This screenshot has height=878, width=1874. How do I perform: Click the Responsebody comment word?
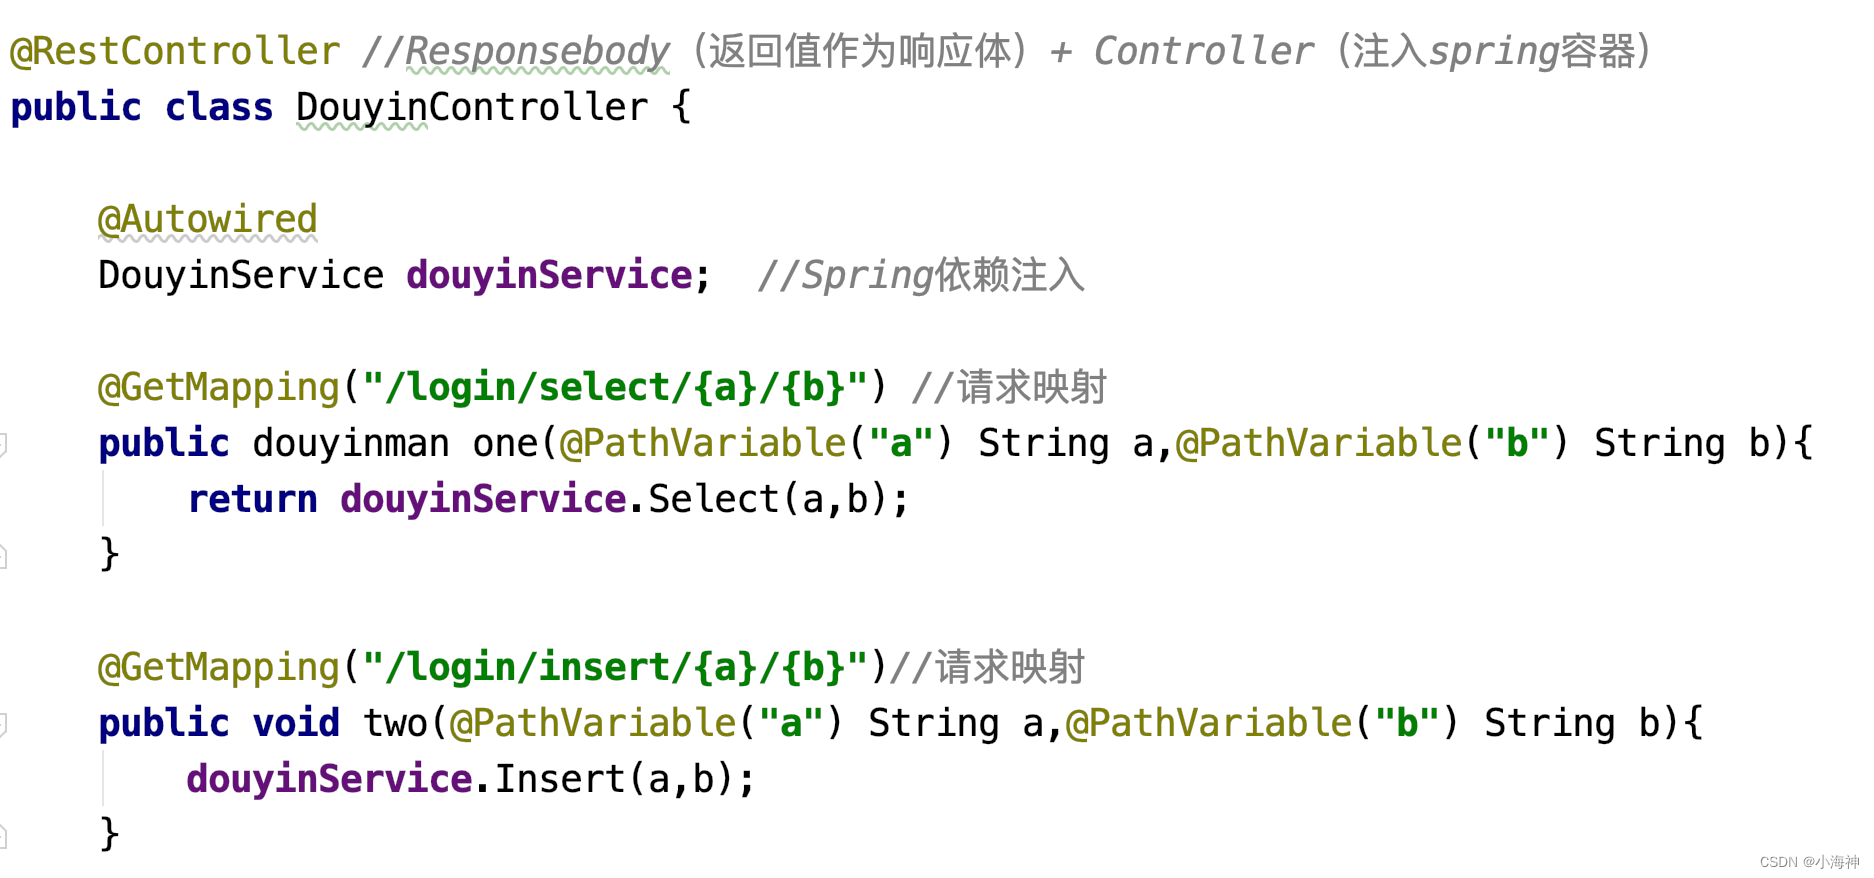pos(538,51)
